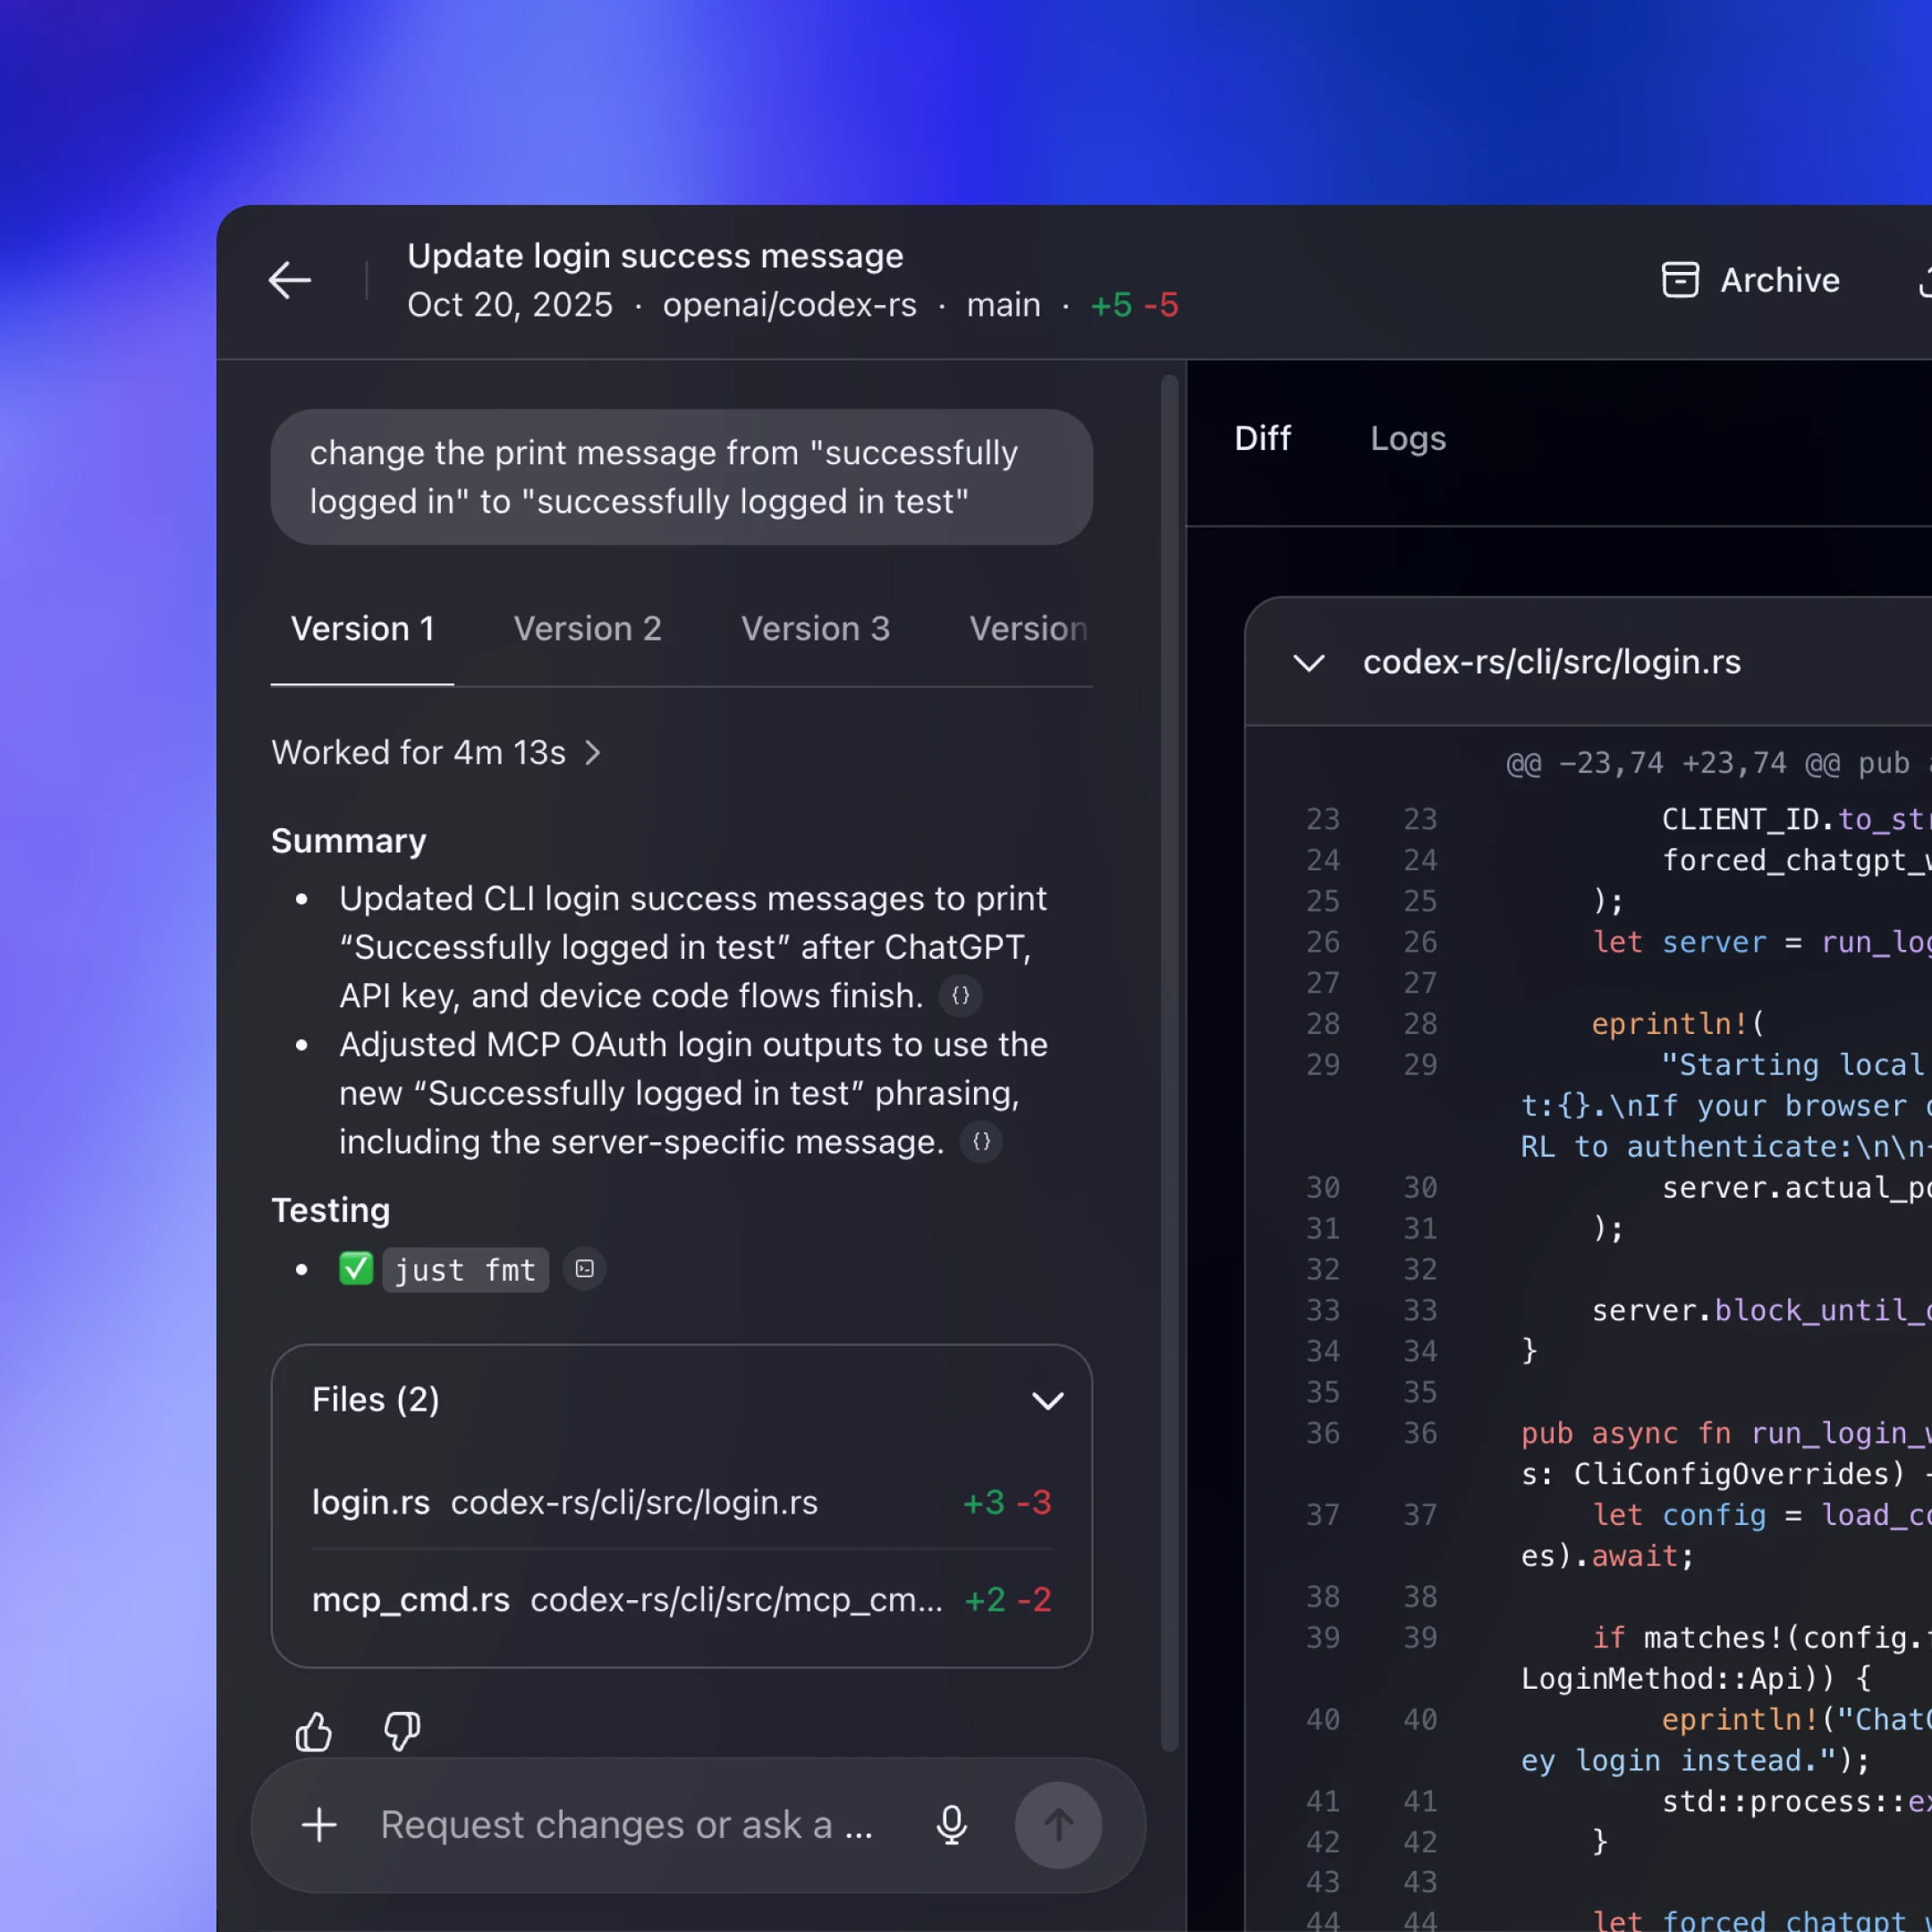The height and width of the screenshot is (1932, 1932).
Task: Focus the Request changes input field
Action: [x=627, y=1825]
